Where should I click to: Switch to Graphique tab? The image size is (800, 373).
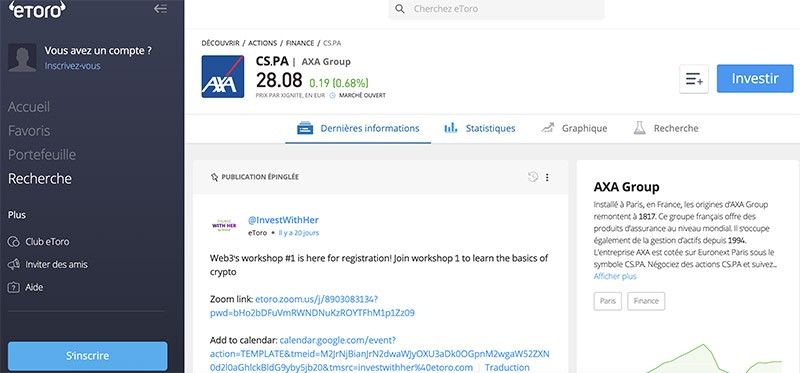point(574,128)
